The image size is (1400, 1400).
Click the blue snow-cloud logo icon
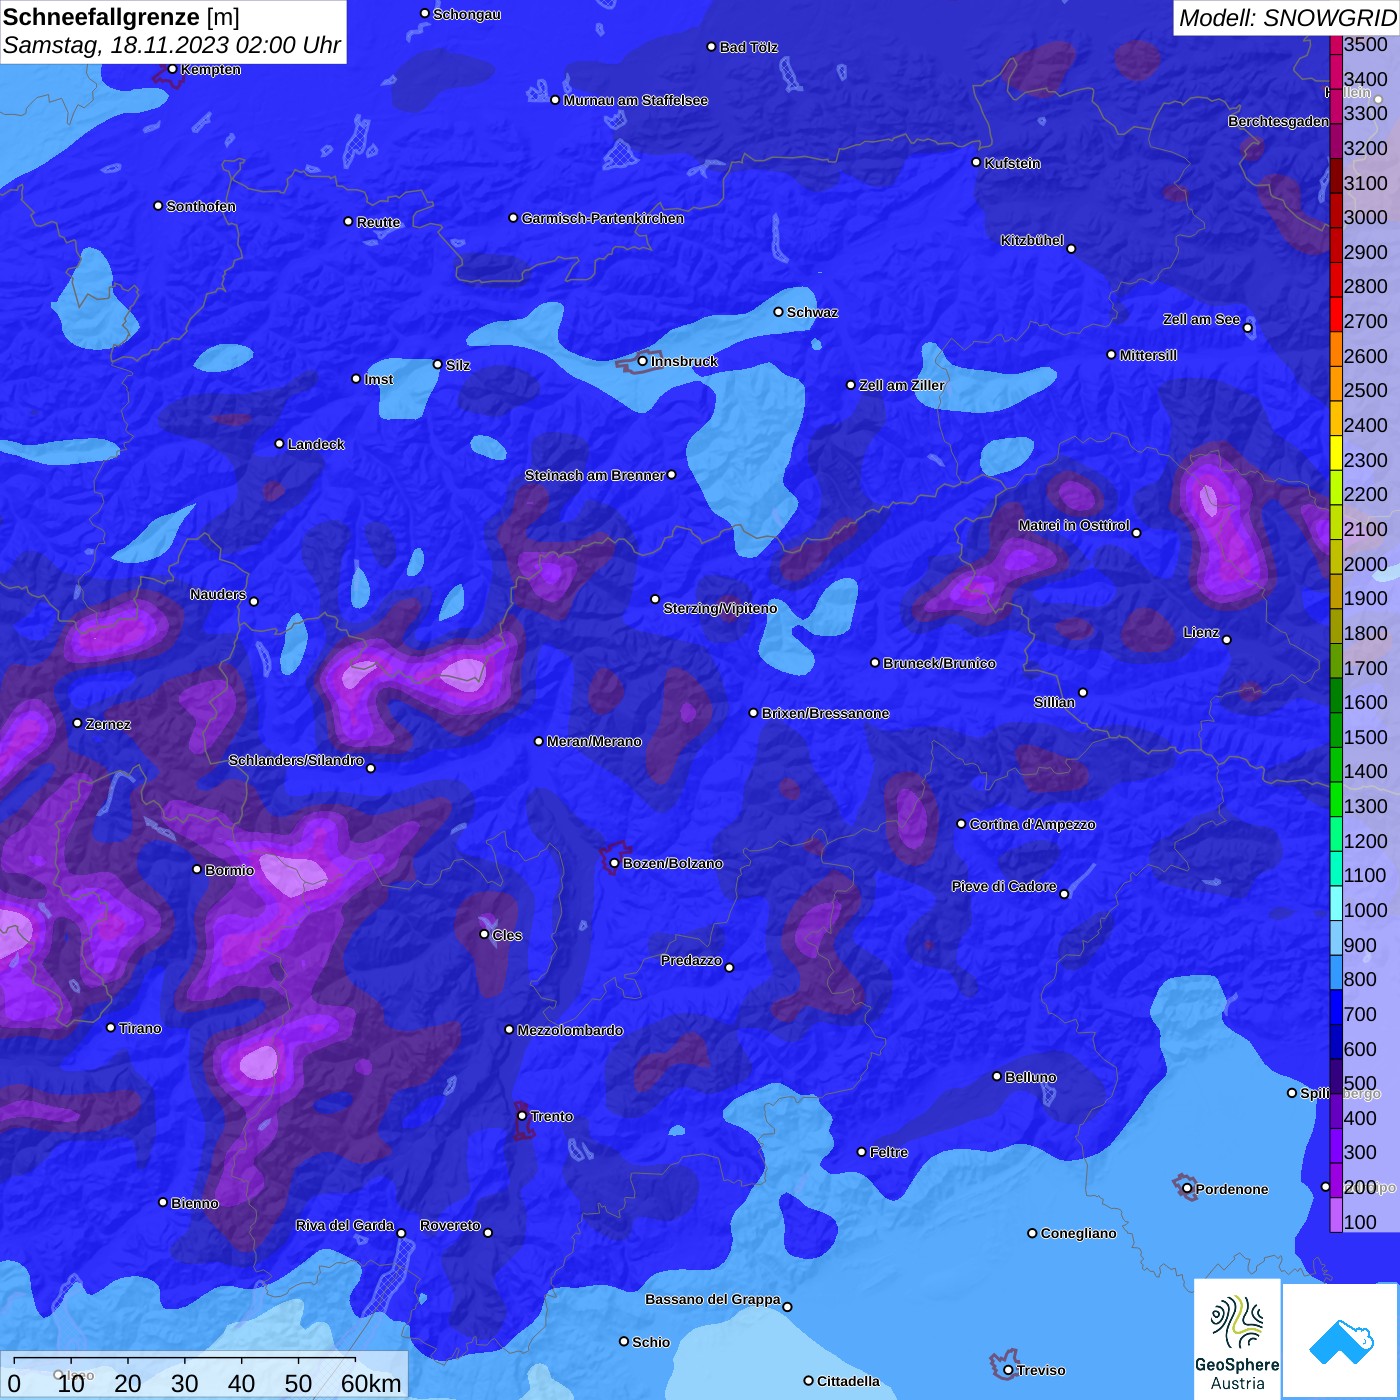point(1341,1341)
